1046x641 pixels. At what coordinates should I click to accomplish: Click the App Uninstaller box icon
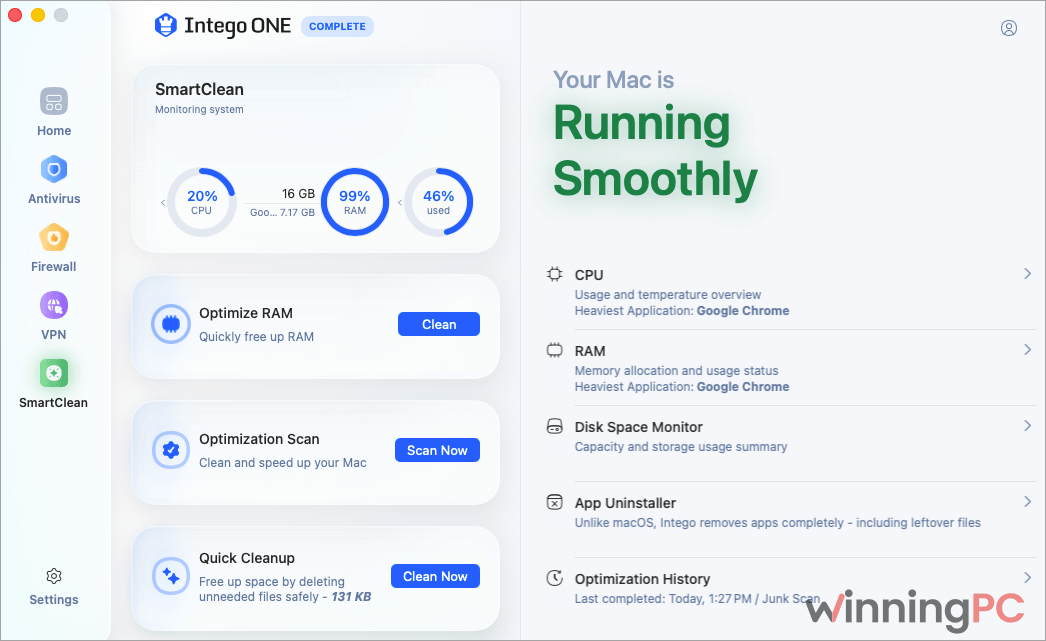click(x=554, y=502)
